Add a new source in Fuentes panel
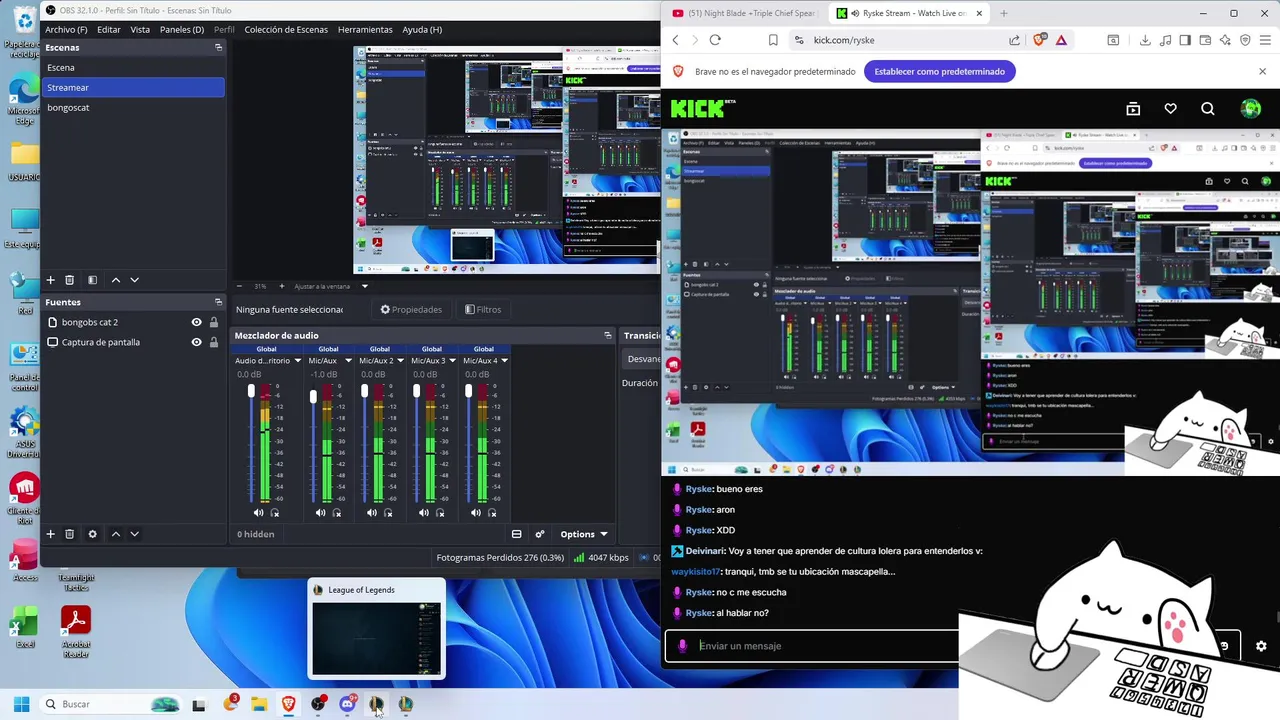This screenshot has height=720, width=1280. pos(50,534)
